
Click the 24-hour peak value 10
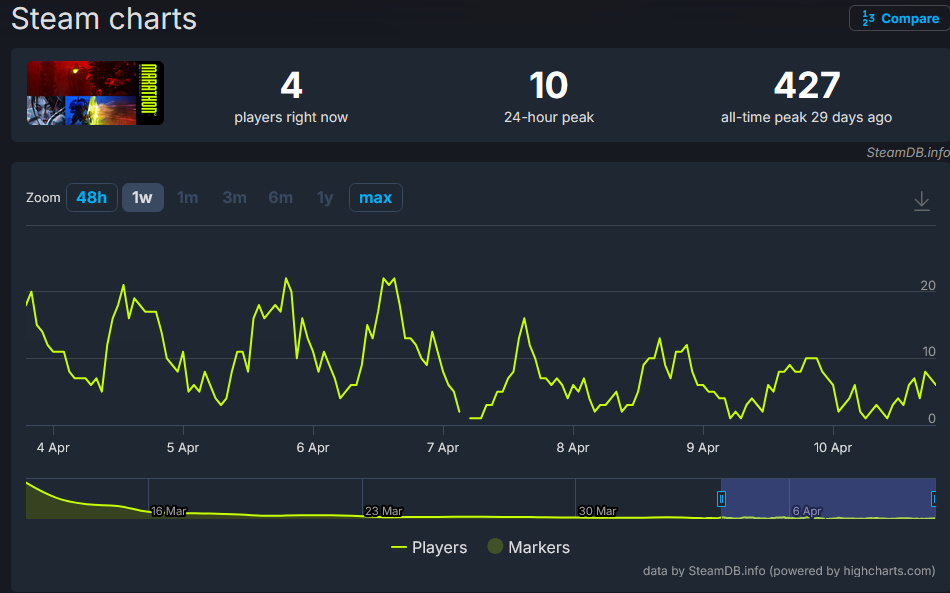point(549,85)
